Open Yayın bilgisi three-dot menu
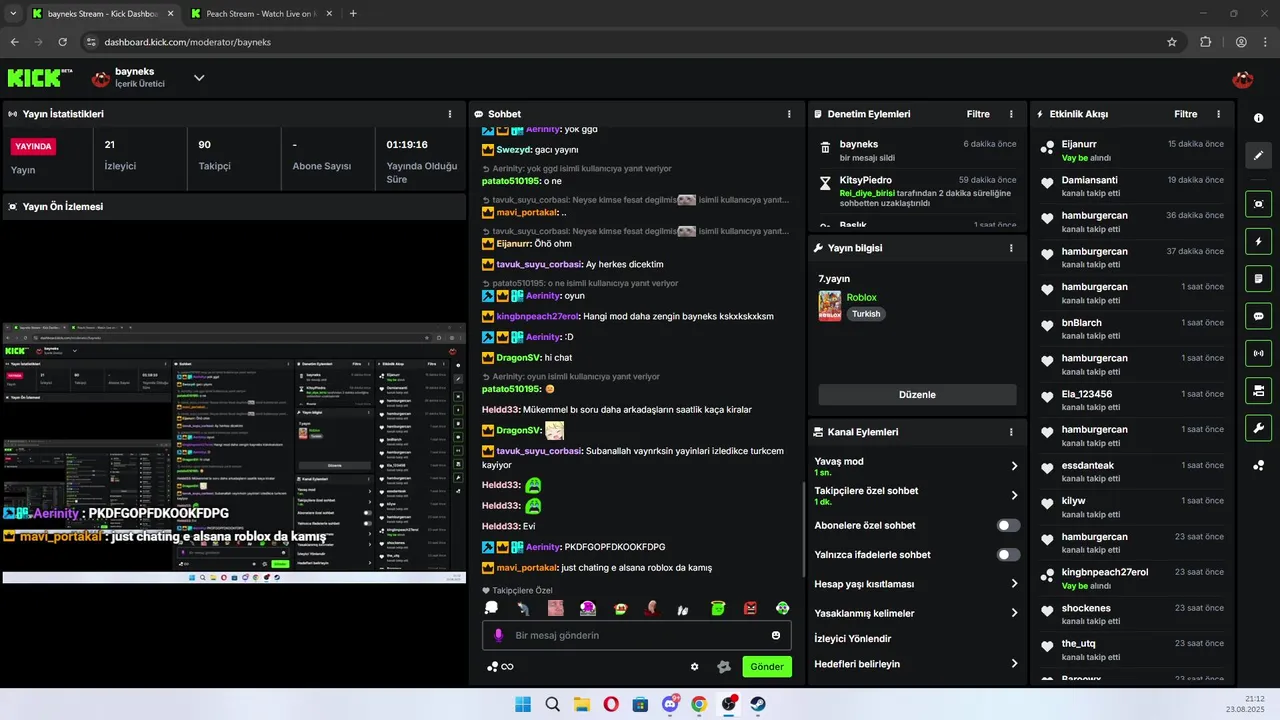The image size is (1280, 720). (x=1011, y=248)
